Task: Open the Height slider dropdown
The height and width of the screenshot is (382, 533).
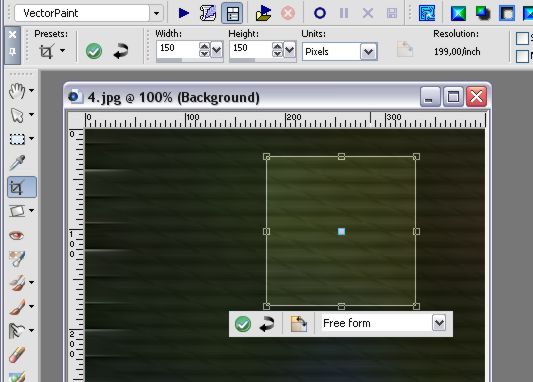Action: click(290, 50)
